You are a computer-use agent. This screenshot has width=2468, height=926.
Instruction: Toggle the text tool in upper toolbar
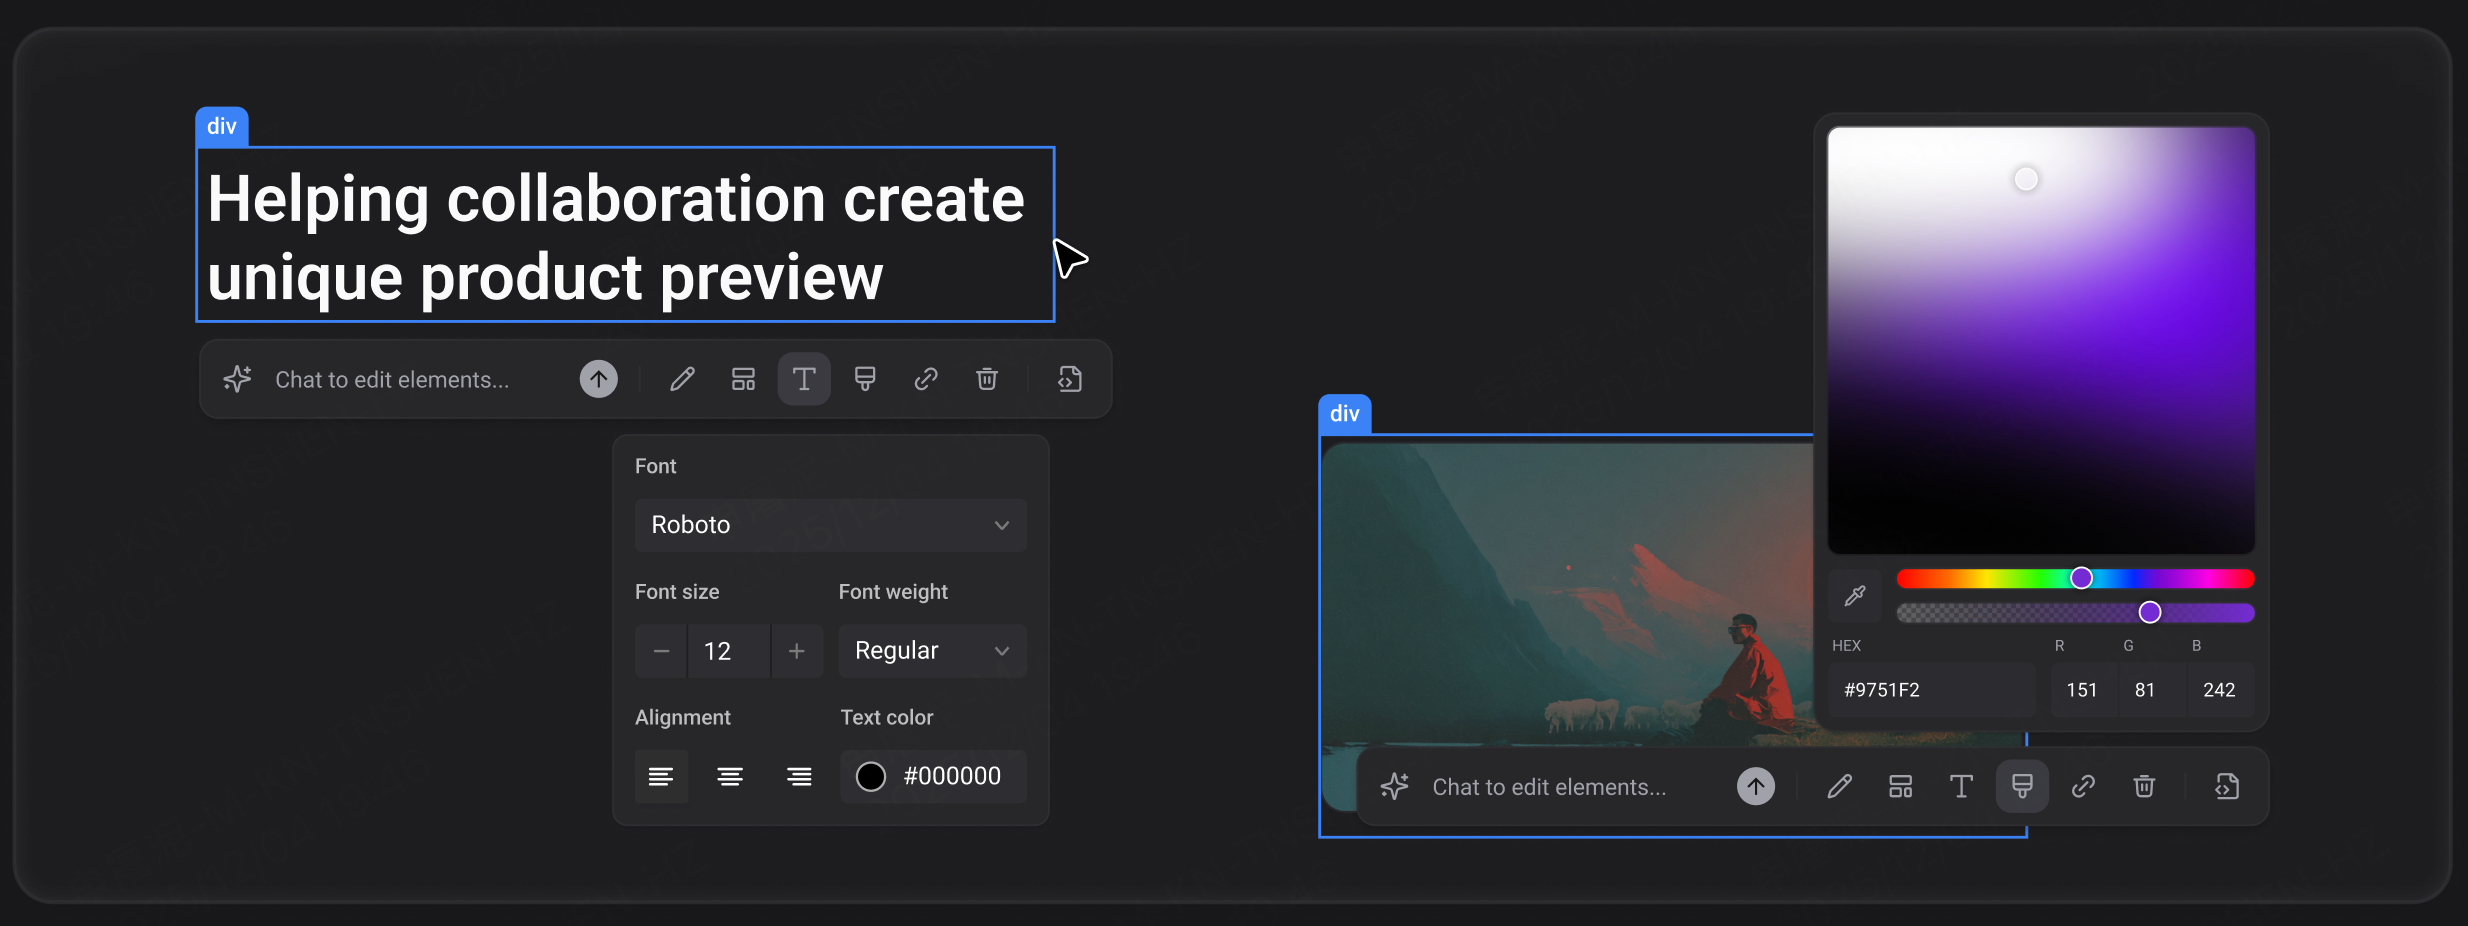point(804,379)
